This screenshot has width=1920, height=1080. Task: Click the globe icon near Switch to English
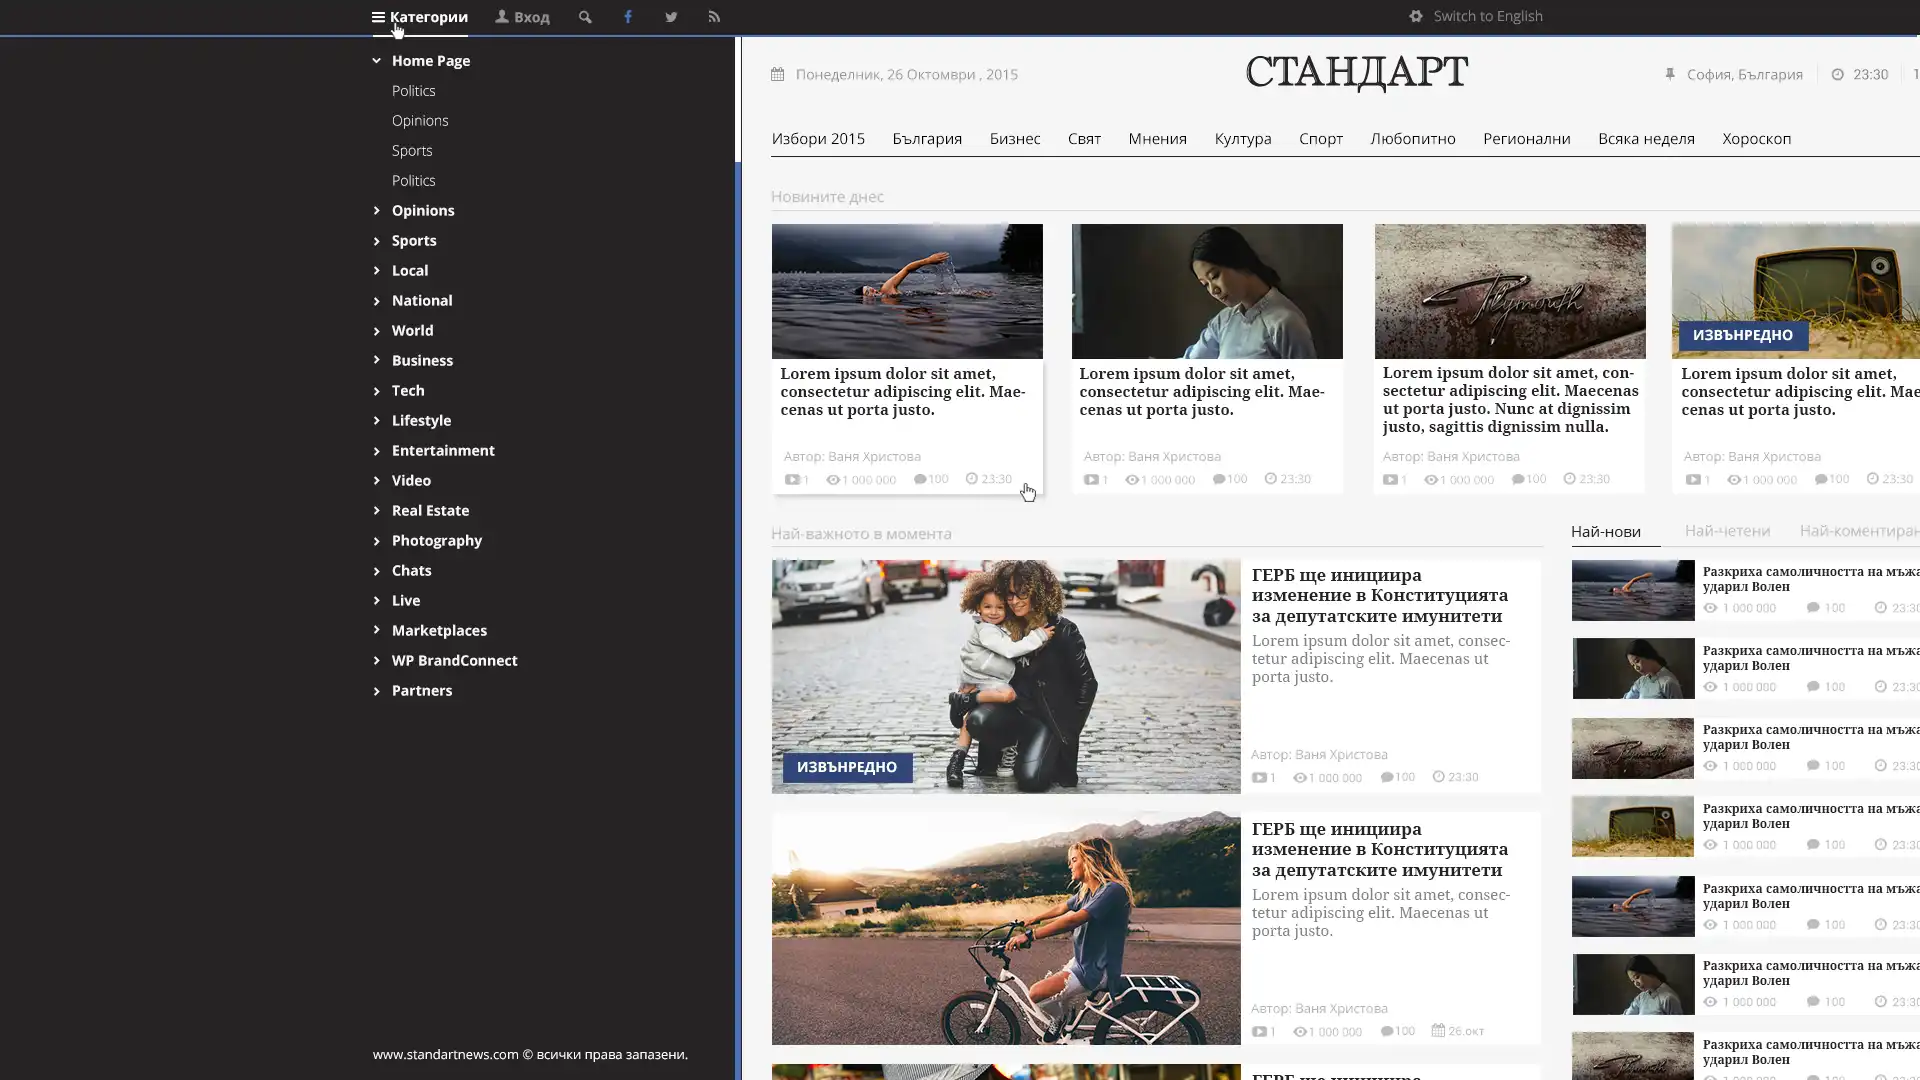(1414, 15)
